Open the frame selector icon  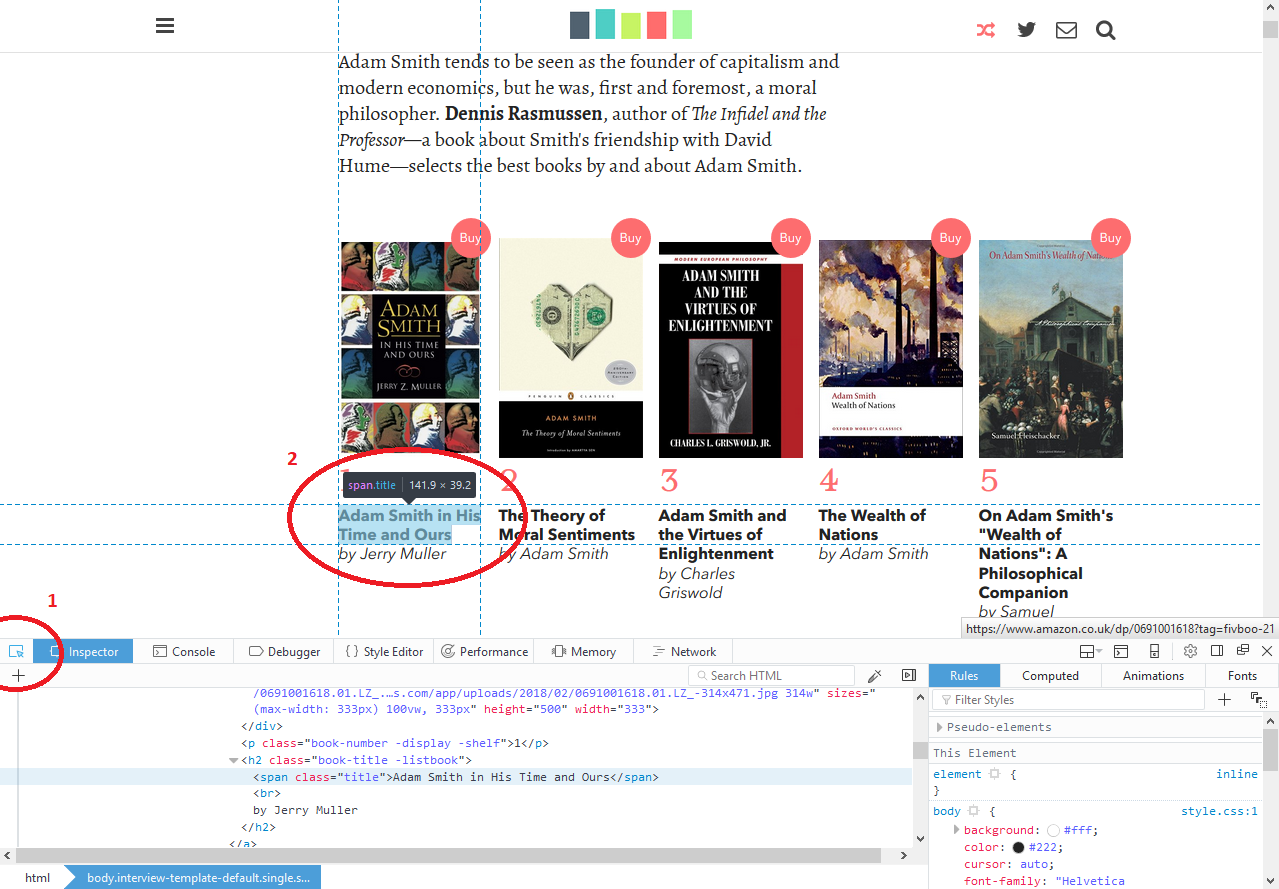tap(1090, 651)
